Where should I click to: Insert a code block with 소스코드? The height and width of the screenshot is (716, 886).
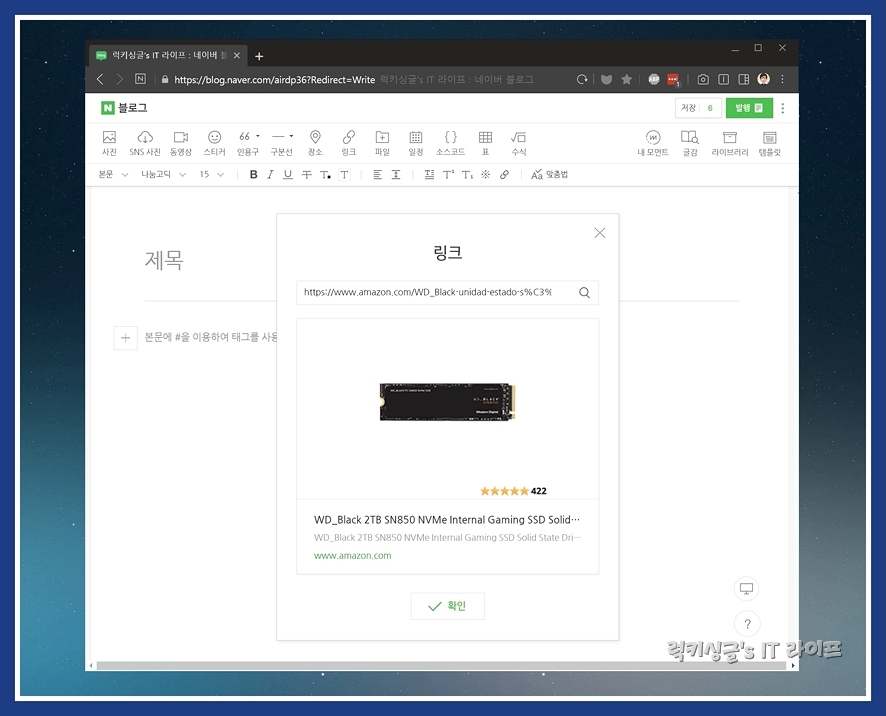[x=450, y=143]
